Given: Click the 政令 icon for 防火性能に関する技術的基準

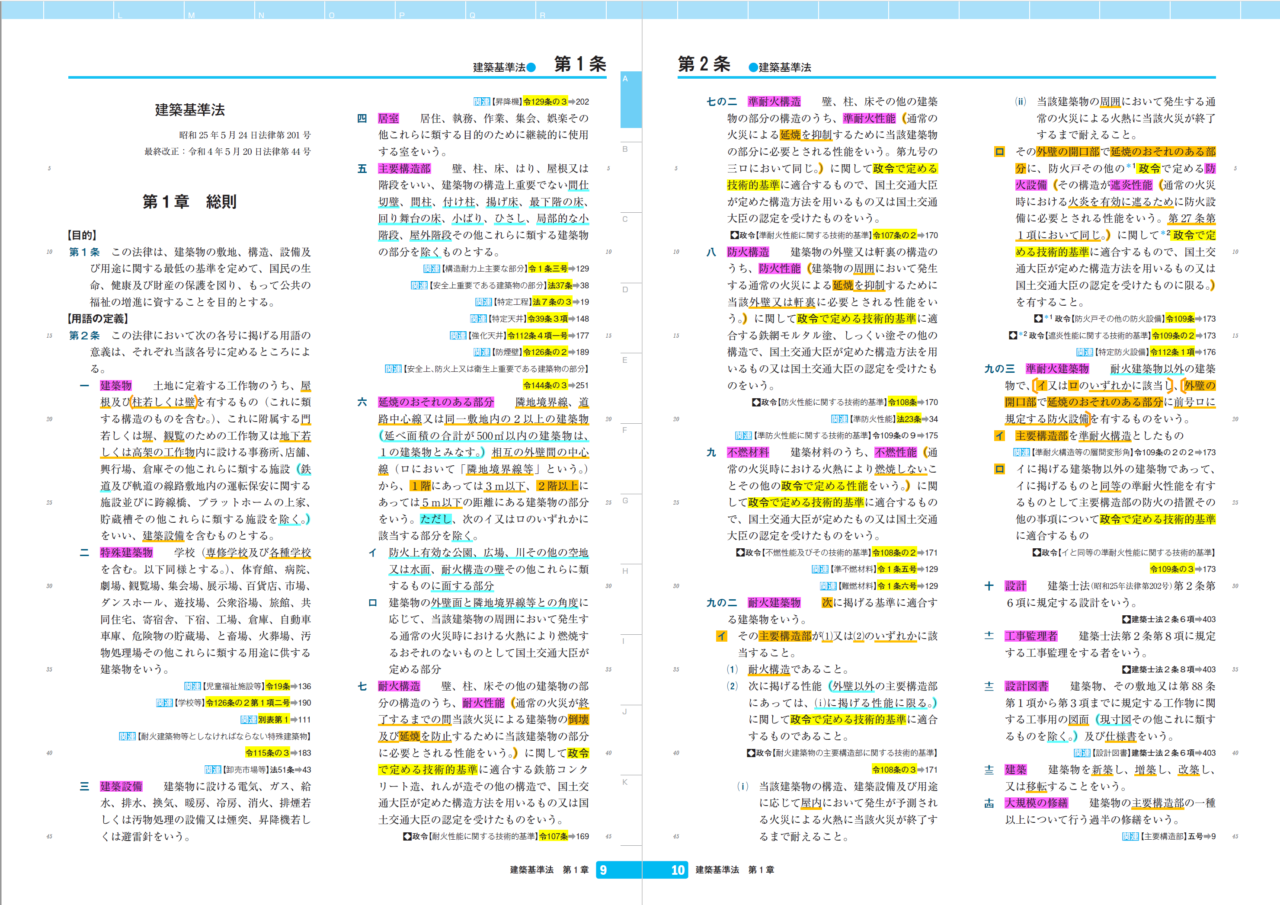Looking at the screenshot, I should point(754,402).
